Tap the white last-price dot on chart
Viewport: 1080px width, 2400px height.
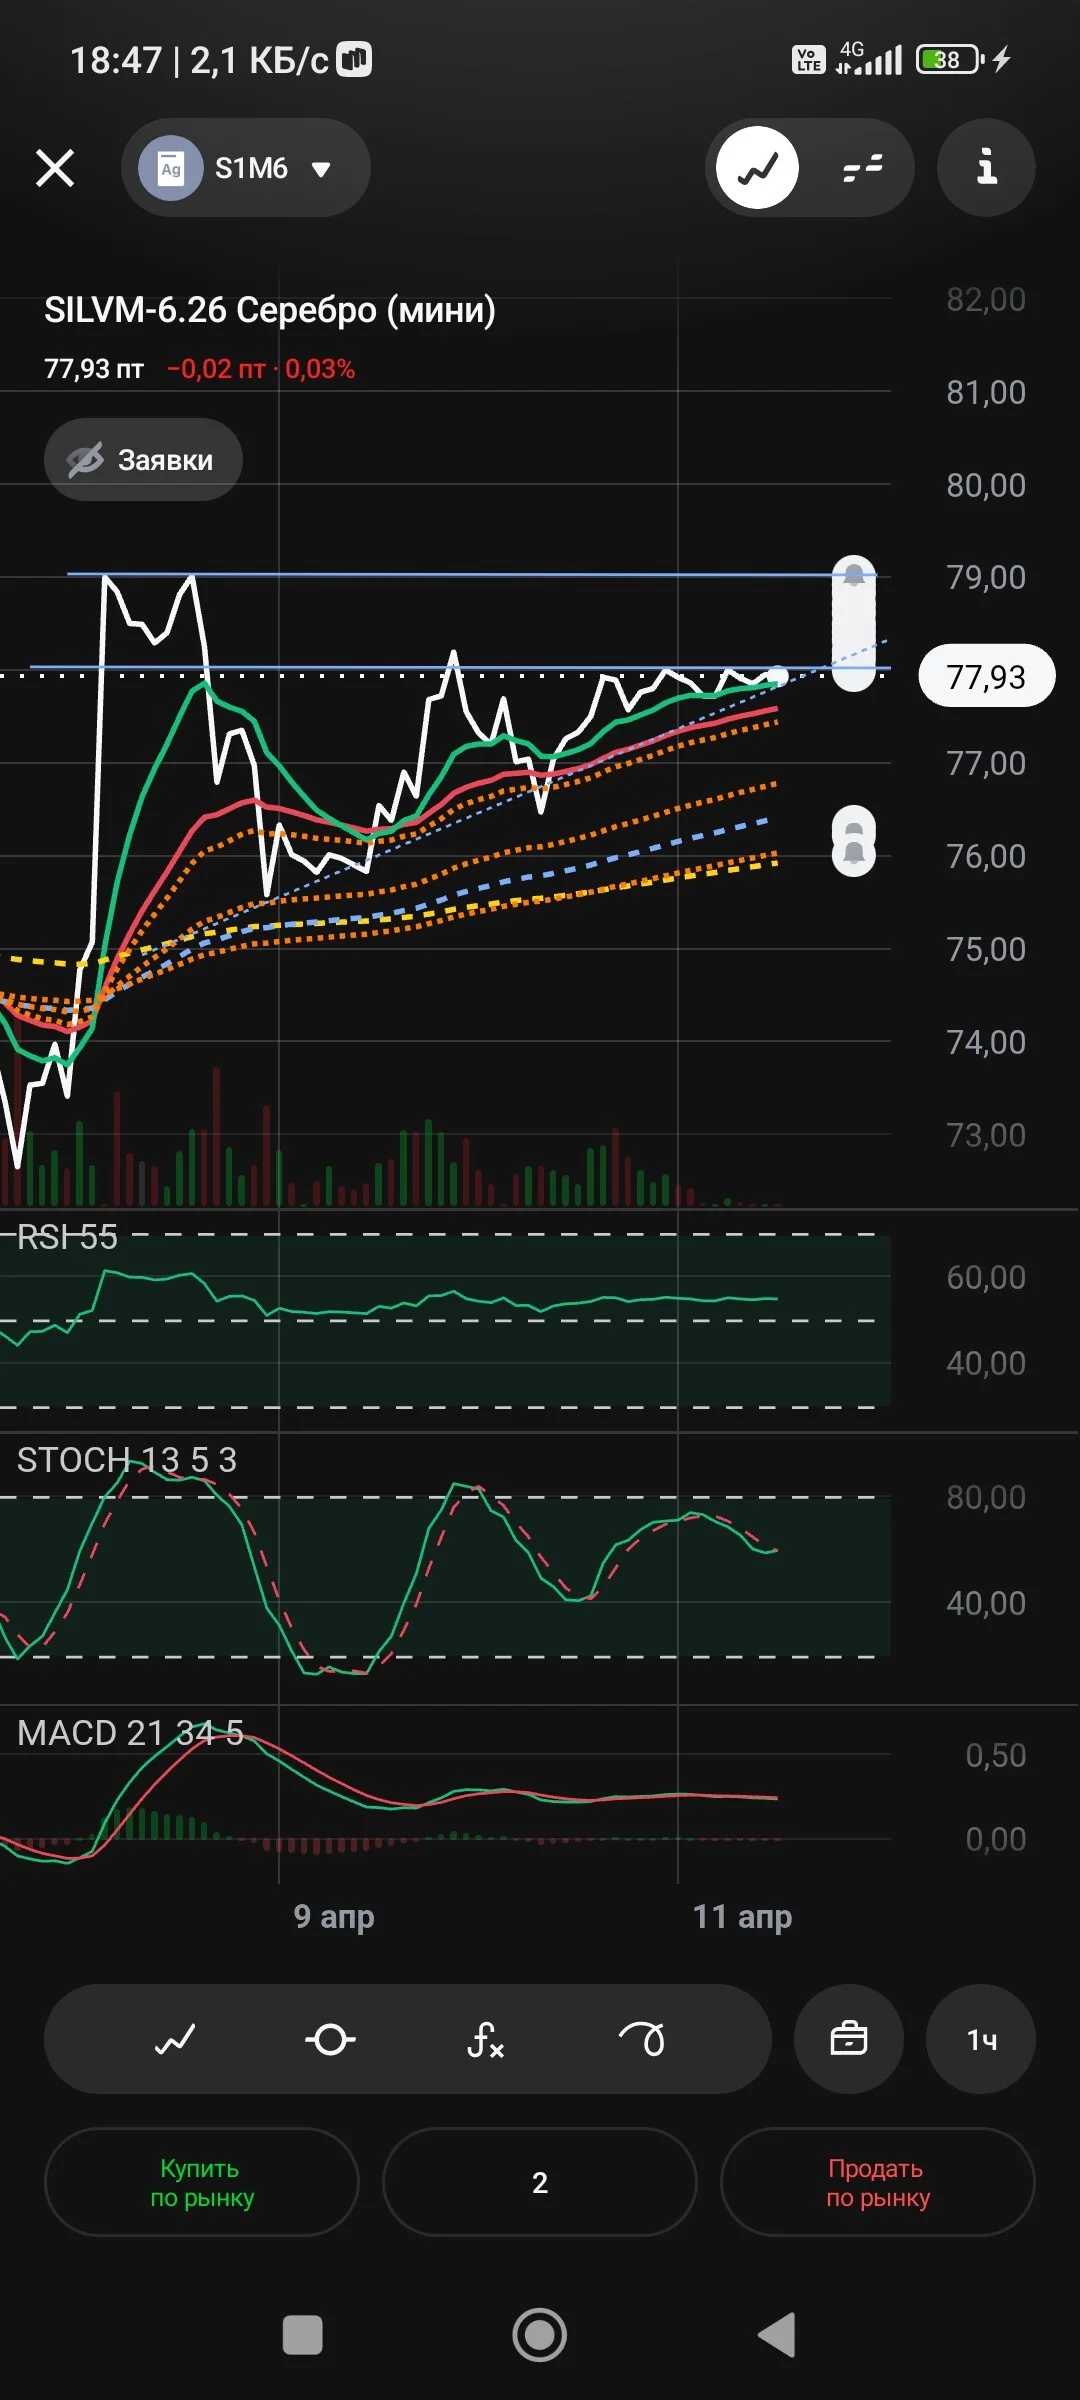777,676
